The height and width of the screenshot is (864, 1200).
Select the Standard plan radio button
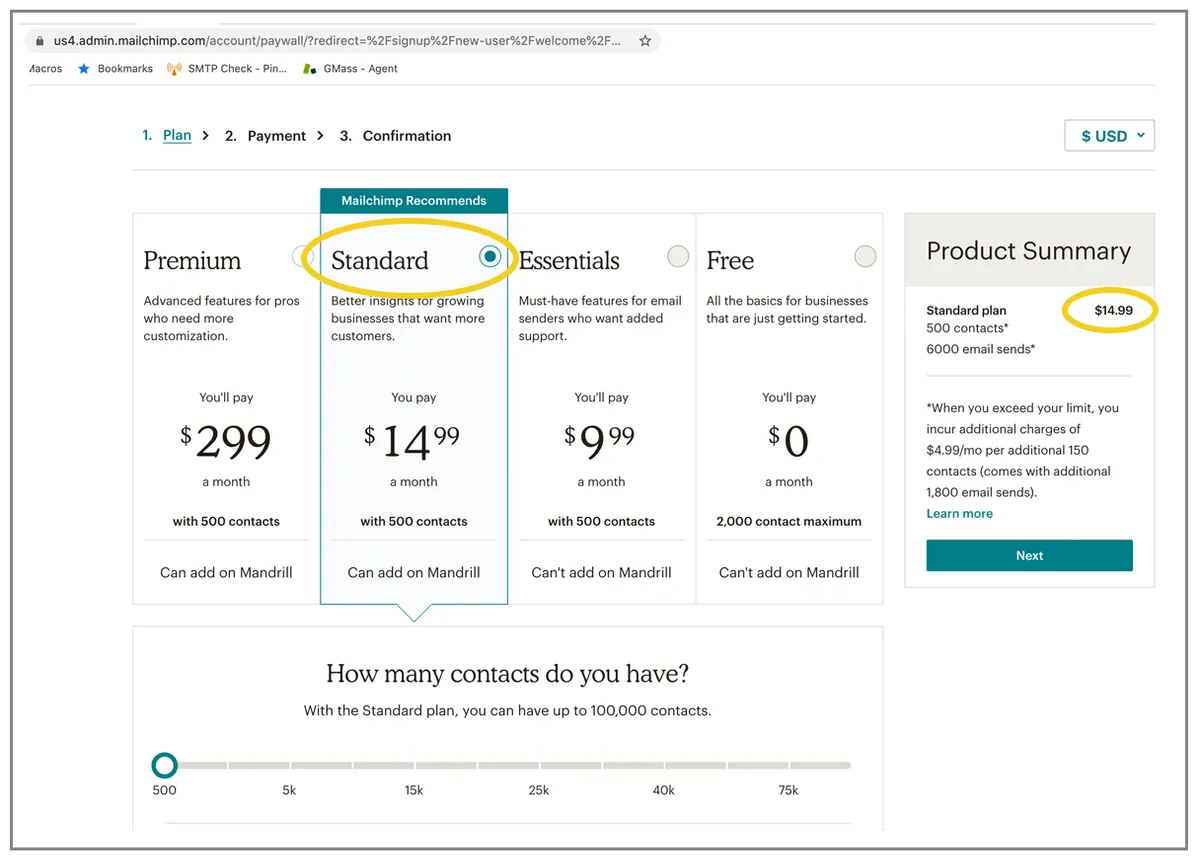(x=490, y=257)
